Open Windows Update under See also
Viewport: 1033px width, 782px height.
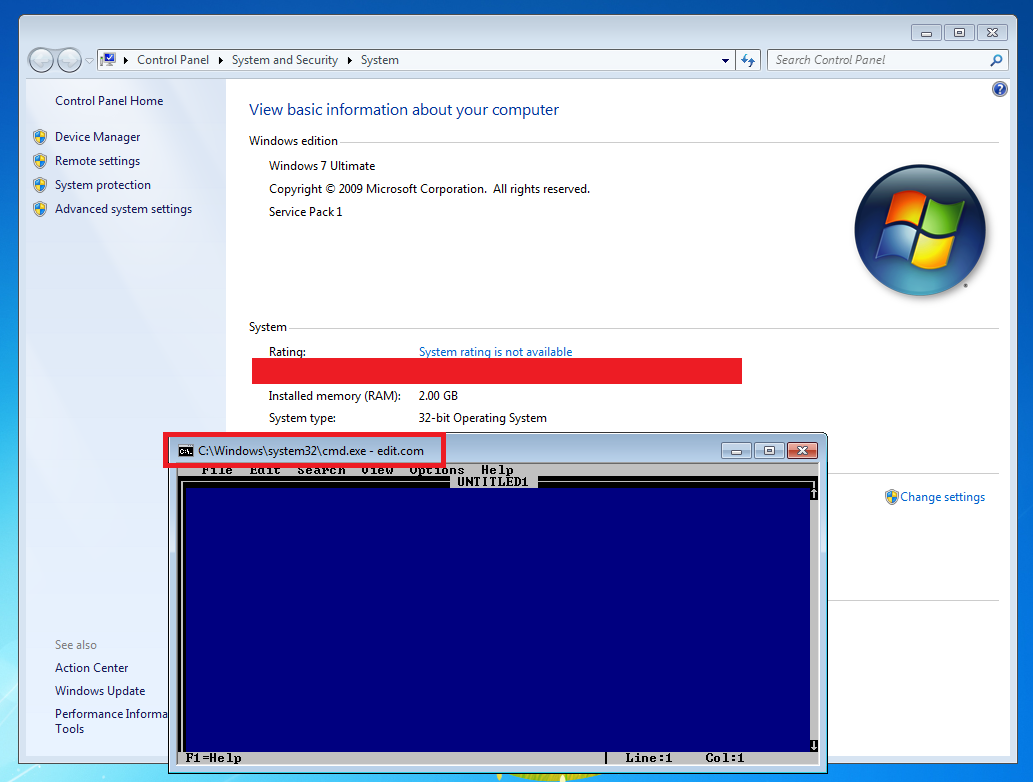click(x=100, y=691)
